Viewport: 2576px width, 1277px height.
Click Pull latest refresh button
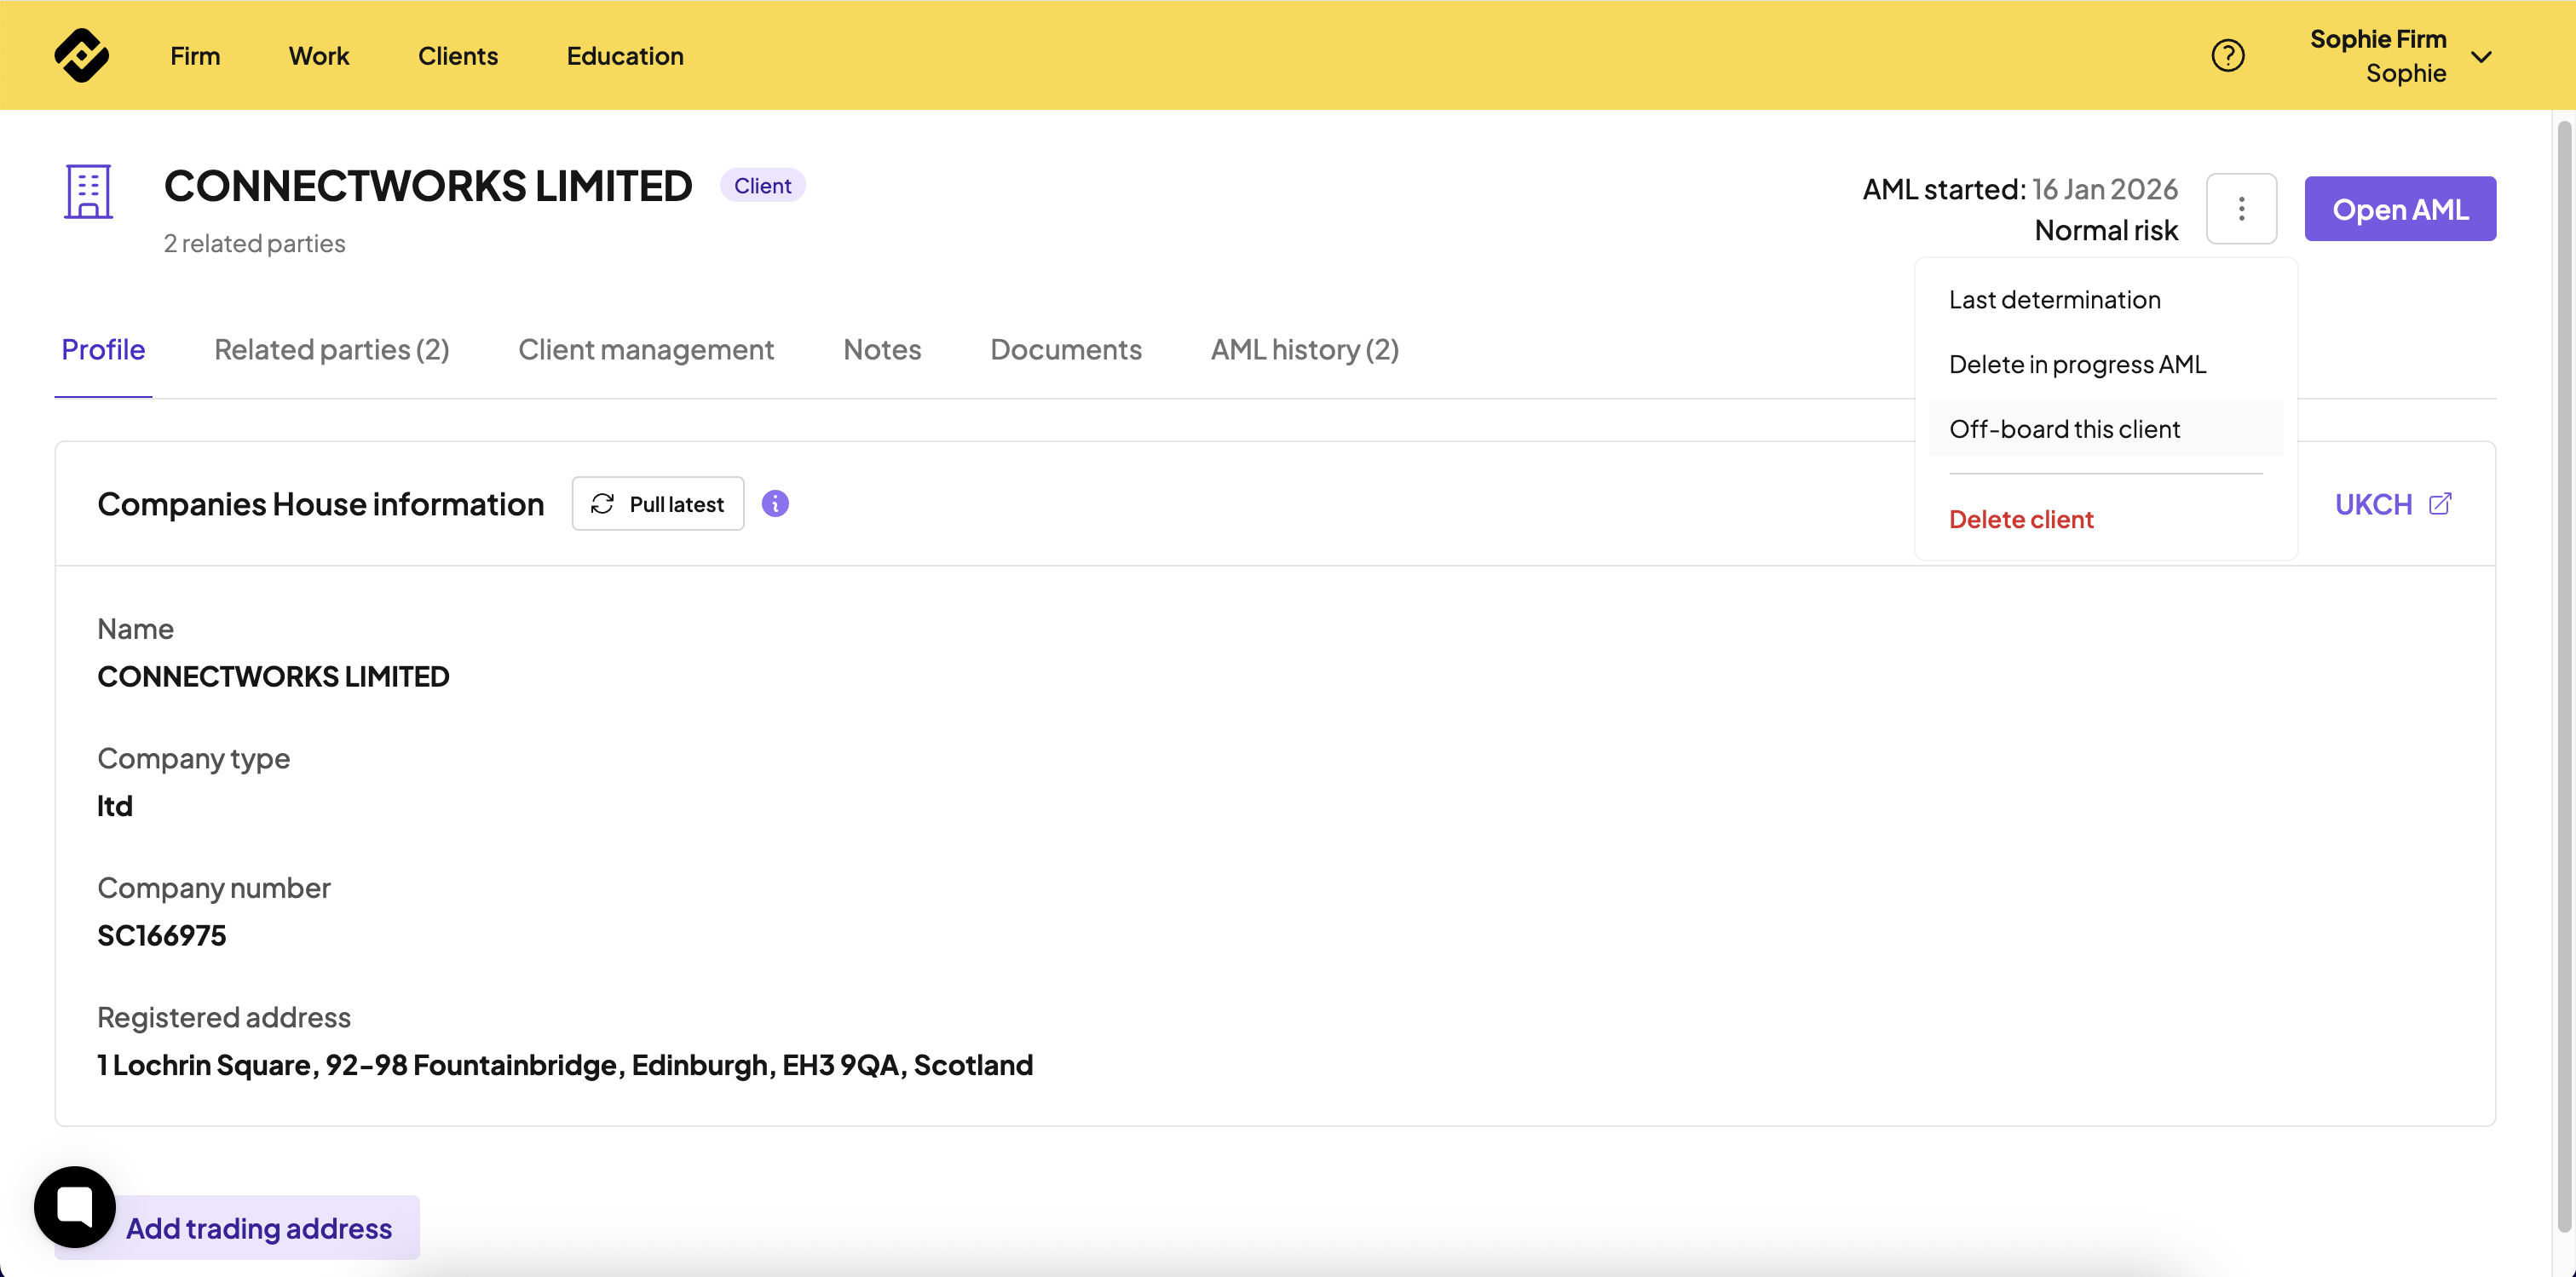point(657,503)
